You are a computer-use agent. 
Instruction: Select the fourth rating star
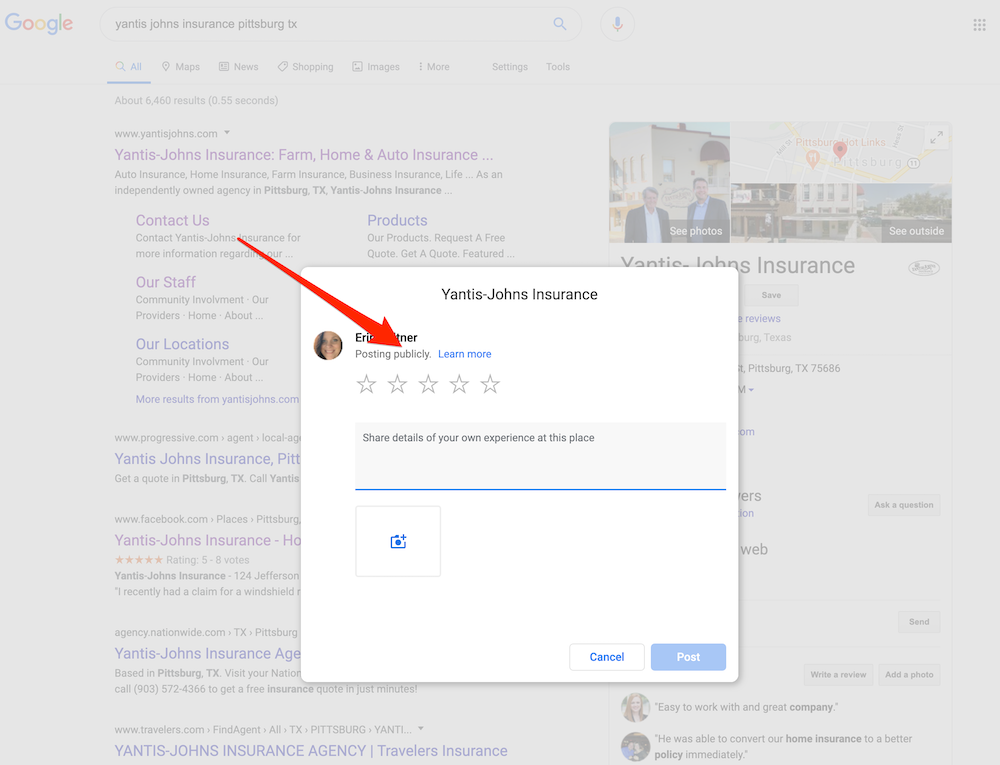(x=459, y=384)
